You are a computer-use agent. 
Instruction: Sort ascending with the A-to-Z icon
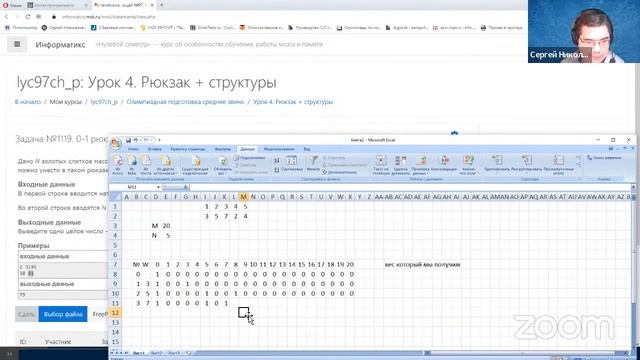coord(277,160)
